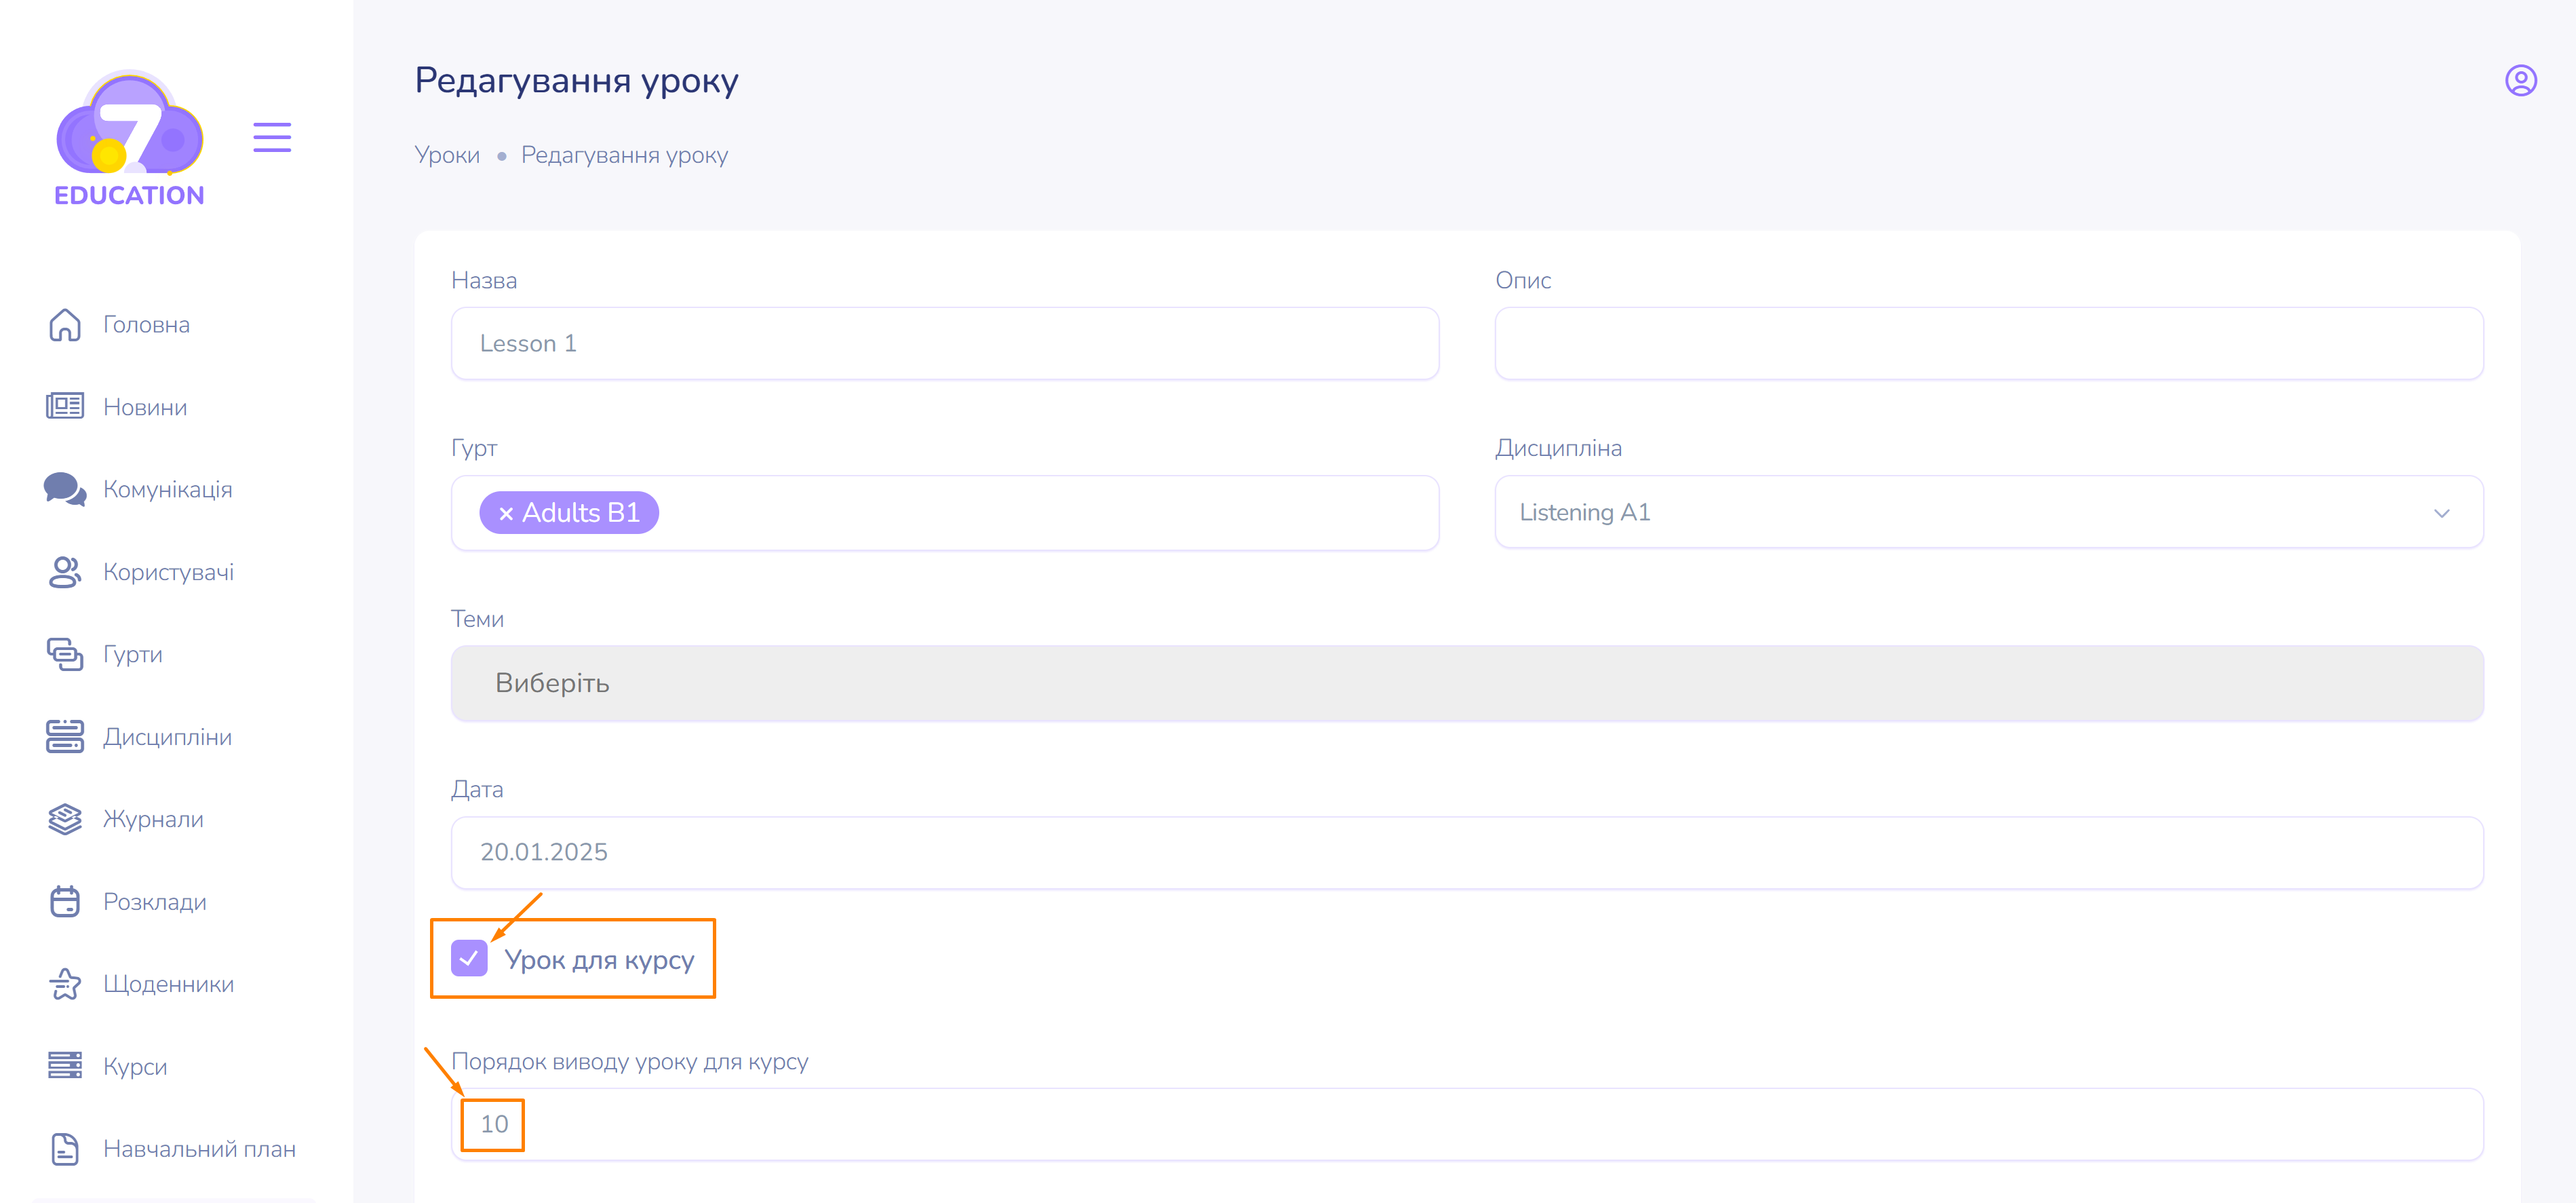Click the Щоденники star icon

(65, 984)
